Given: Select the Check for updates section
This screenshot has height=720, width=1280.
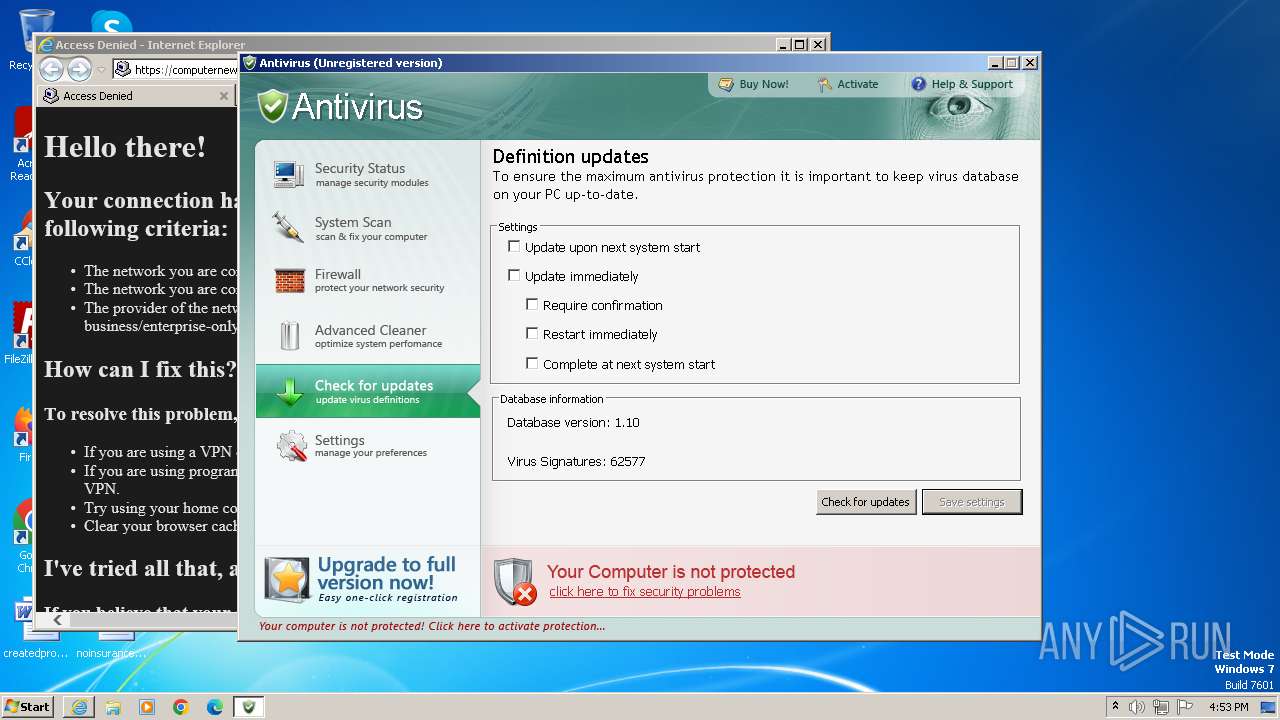Looking at the screenshot, I should point(368,391).
